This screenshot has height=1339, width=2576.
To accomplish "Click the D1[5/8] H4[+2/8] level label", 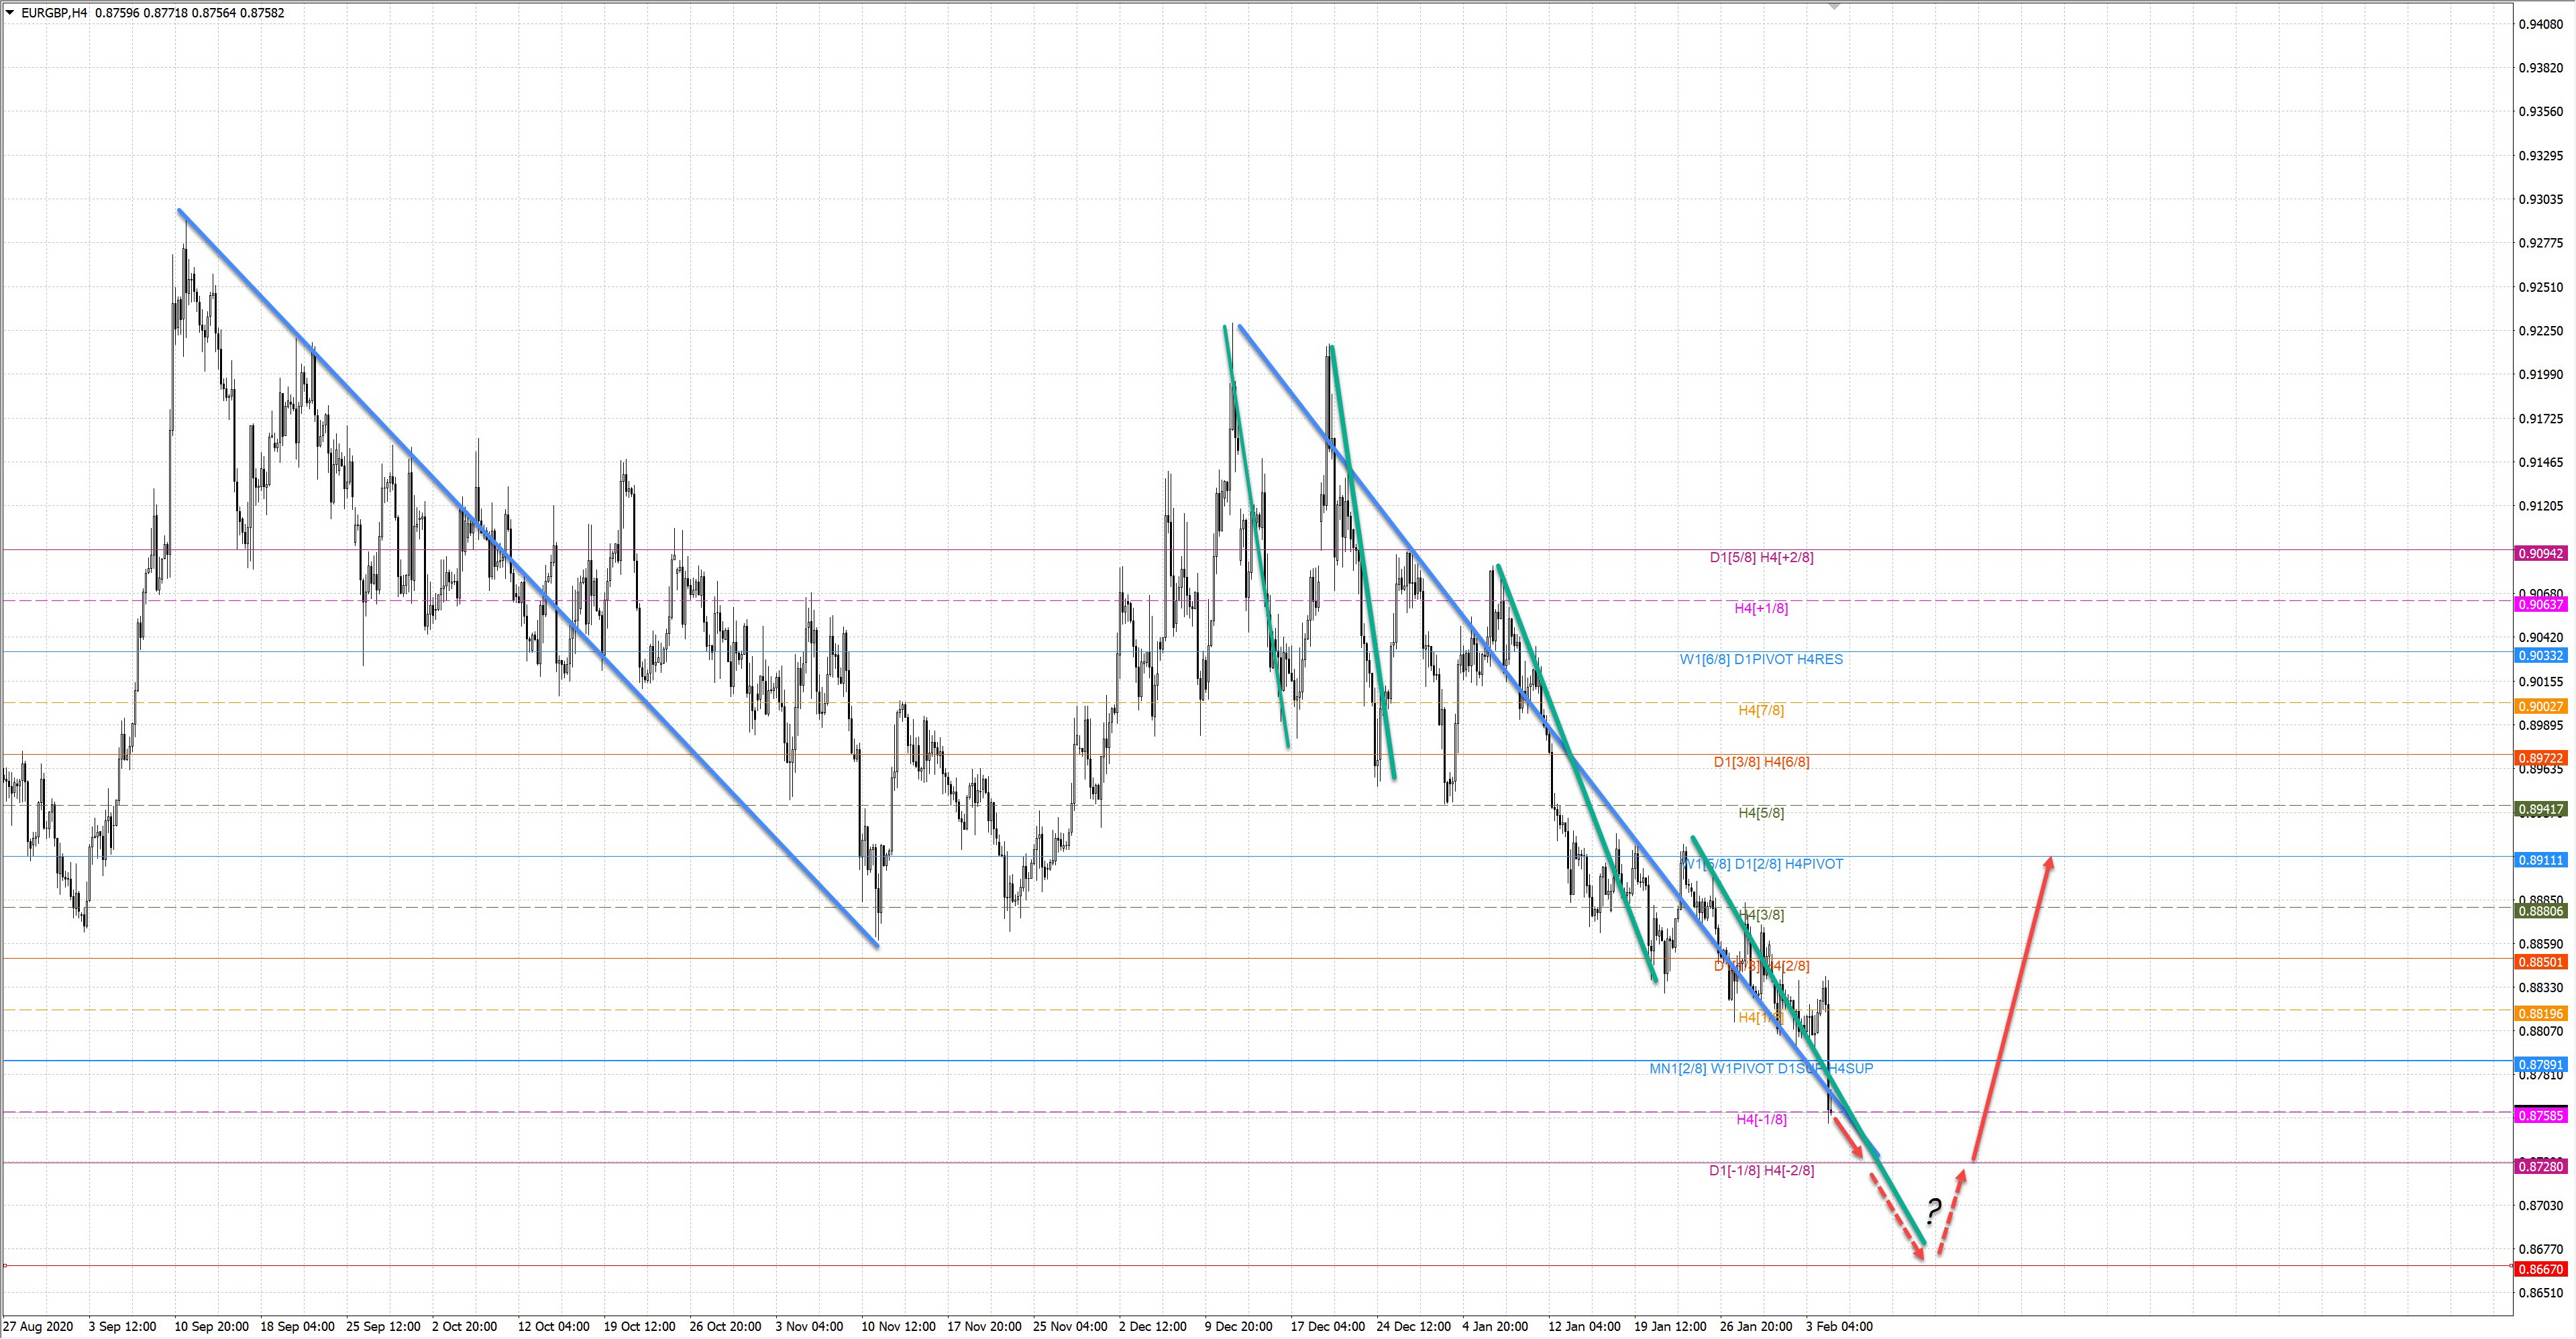I will click(1761, 557).
